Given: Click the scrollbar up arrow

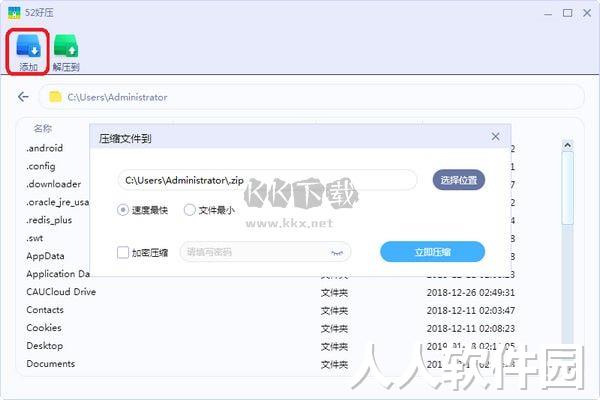Looking at the screenshot, I should pyautogui.click(x=567, y=145).
